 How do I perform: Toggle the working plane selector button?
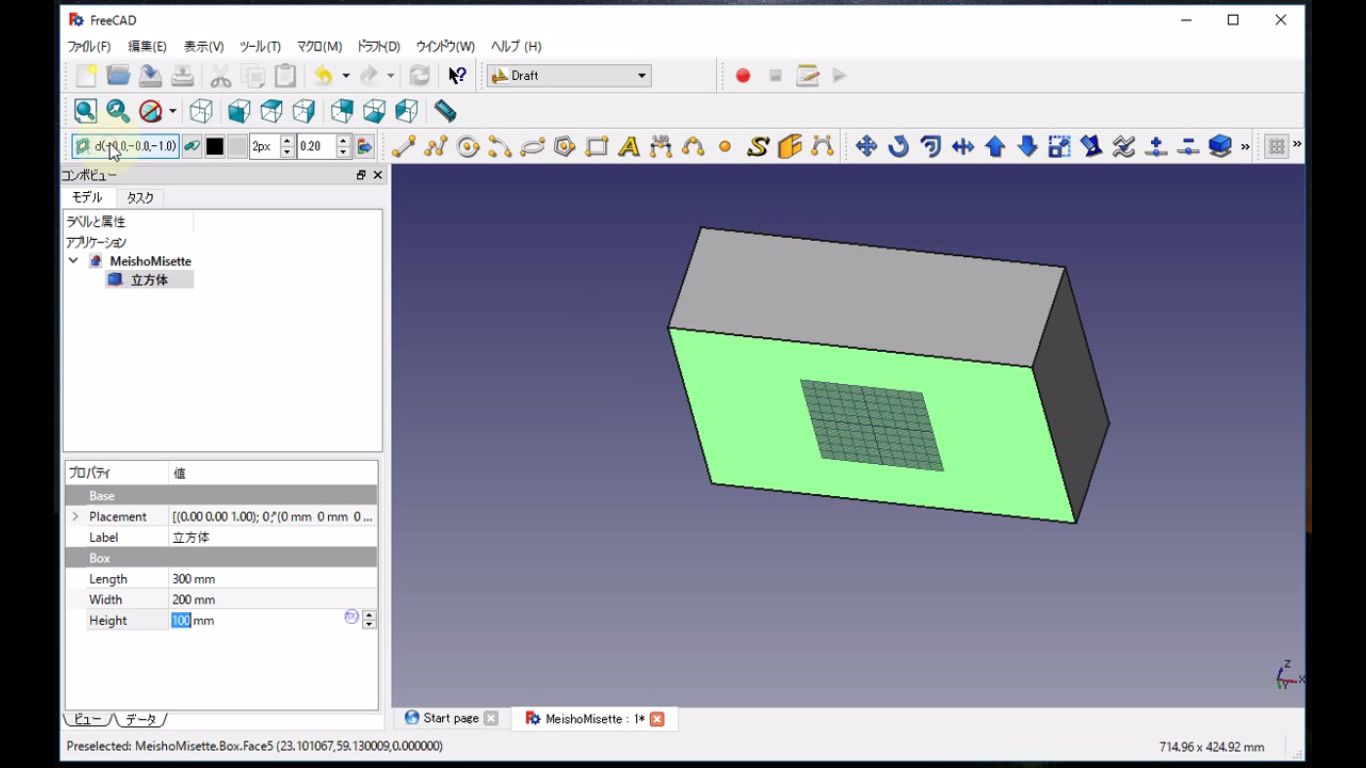(x=126, y=147)
